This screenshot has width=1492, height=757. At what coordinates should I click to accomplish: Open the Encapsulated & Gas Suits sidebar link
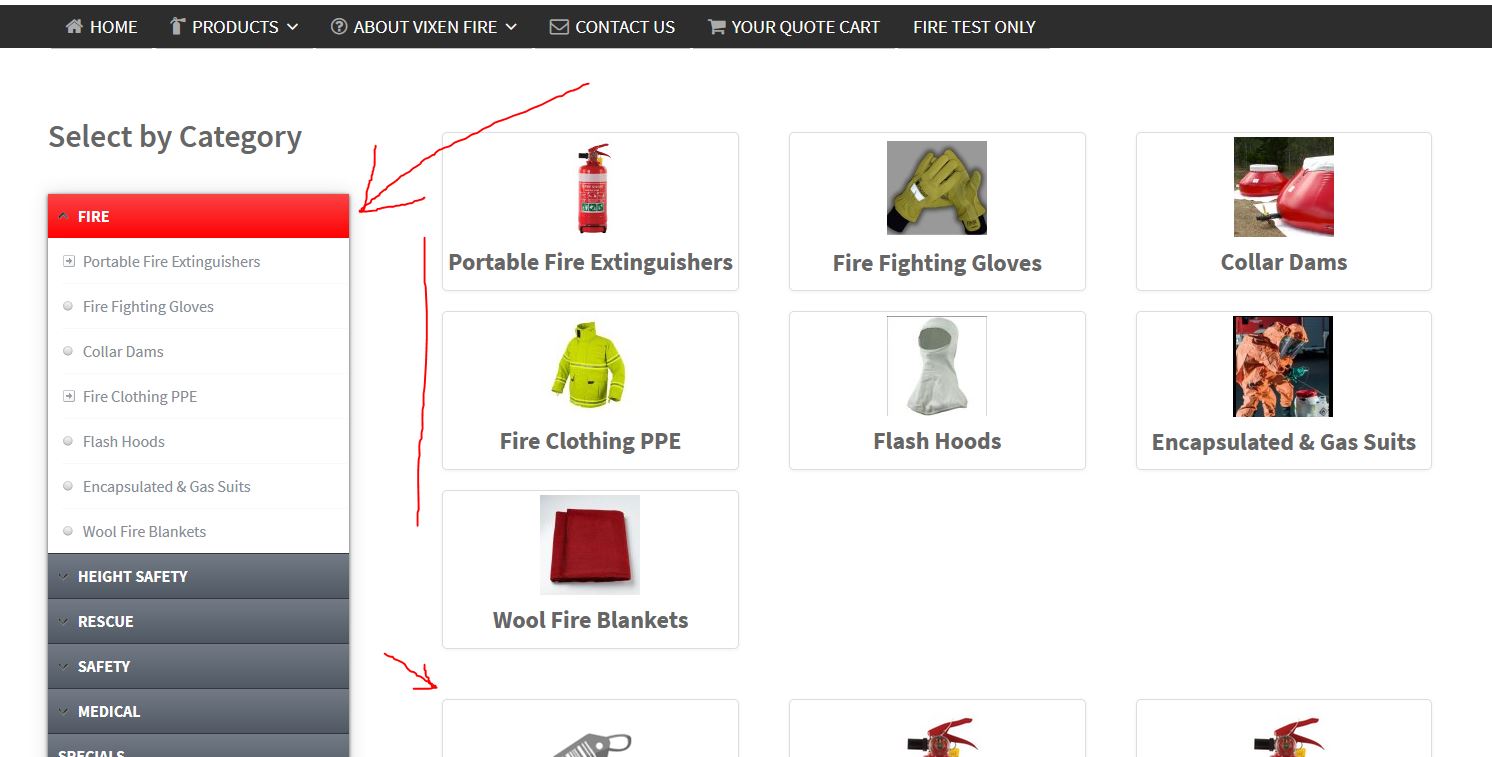click(x=166, y=486)
